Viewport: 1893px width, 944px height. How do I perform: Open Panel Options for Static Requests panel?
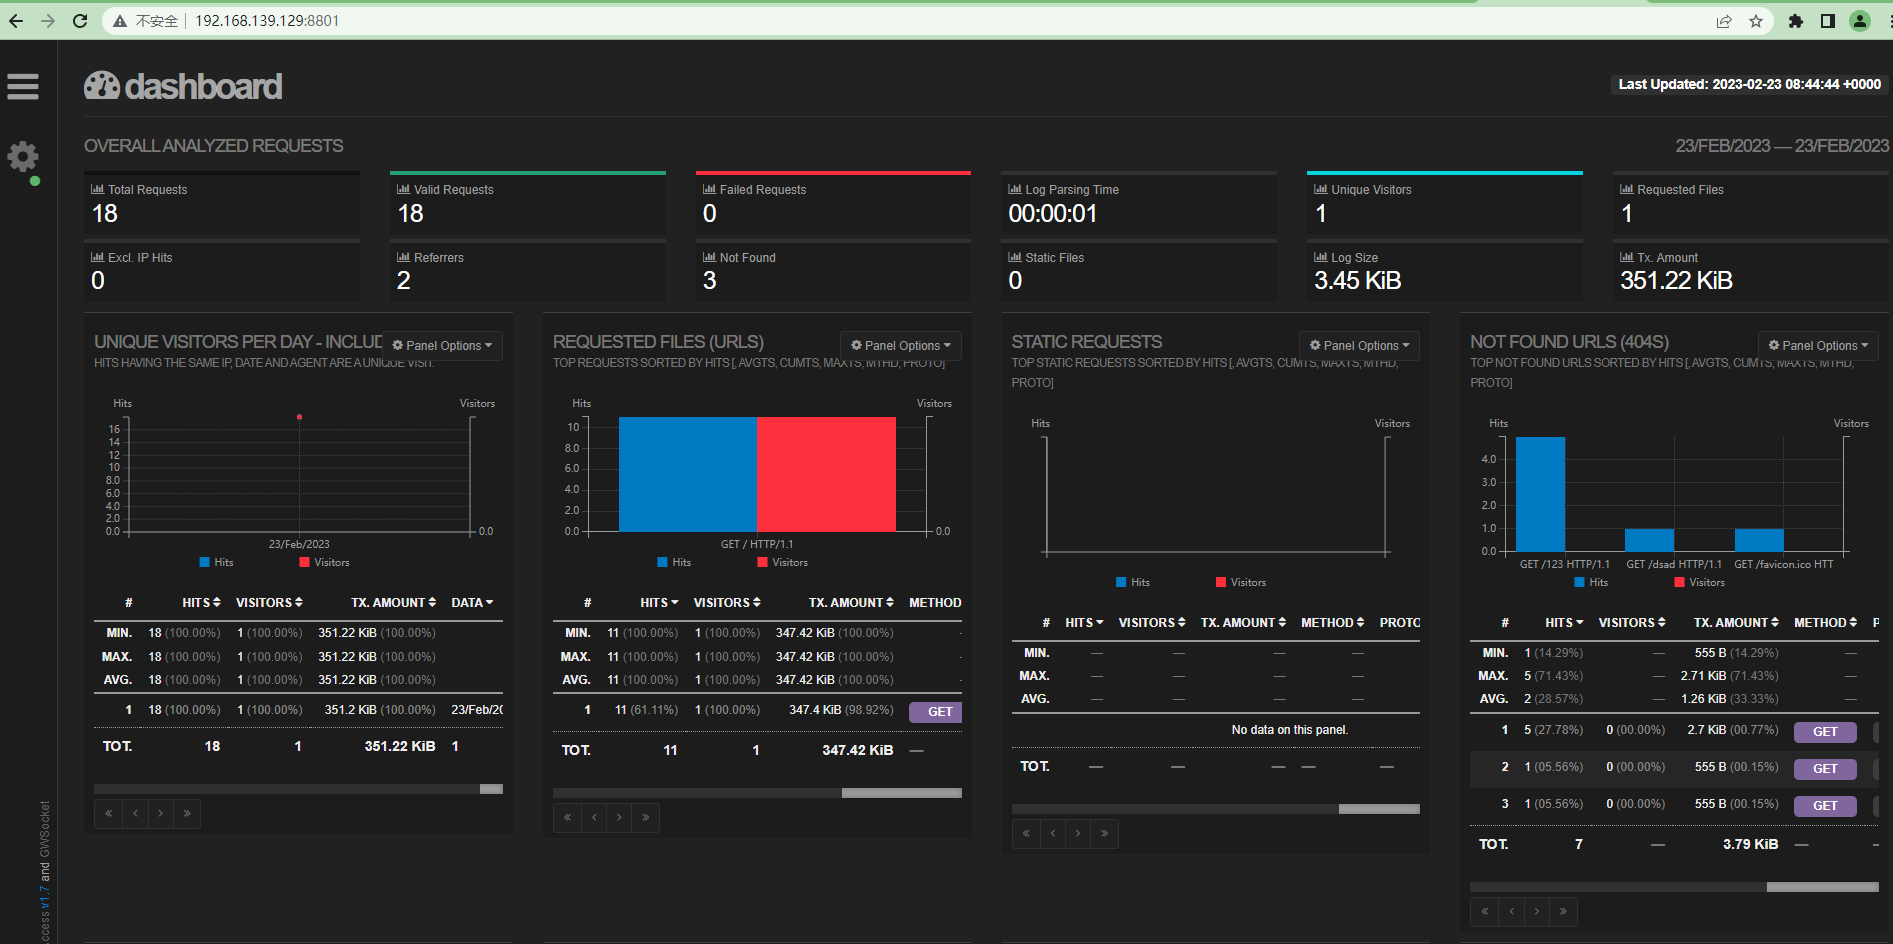1360,346
